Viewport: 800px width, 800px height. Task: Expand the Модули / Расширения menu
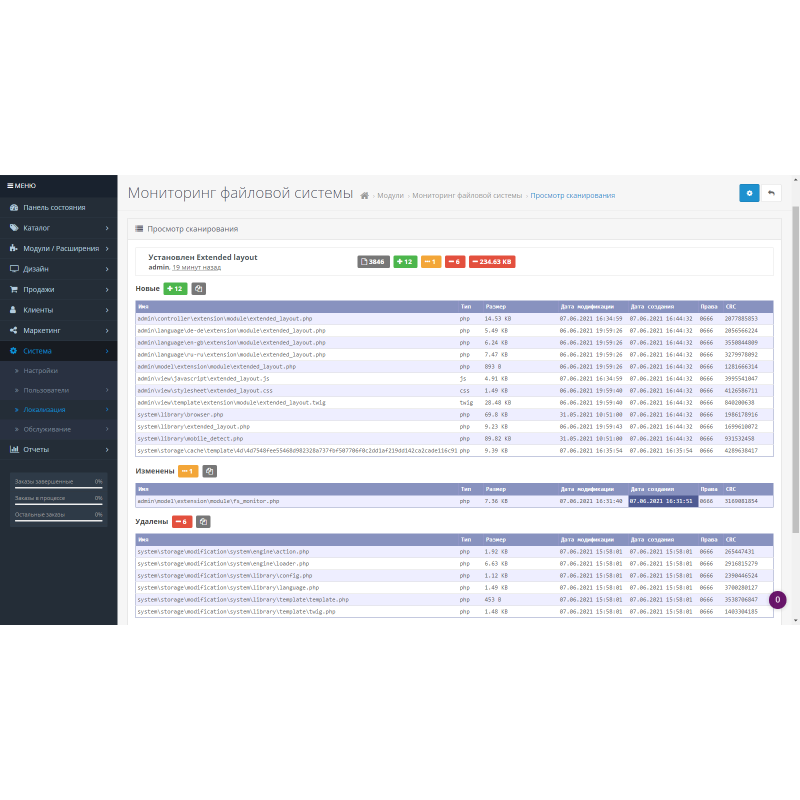58,248
